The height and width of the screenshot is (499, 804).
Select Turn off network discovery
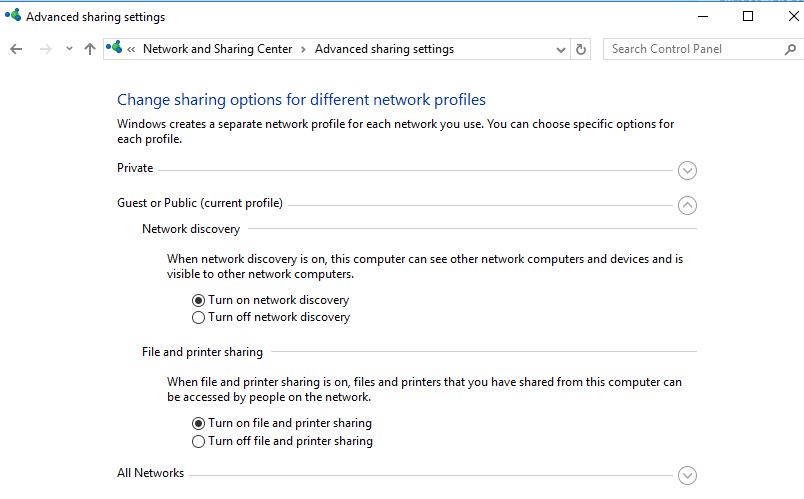(199, 318)
